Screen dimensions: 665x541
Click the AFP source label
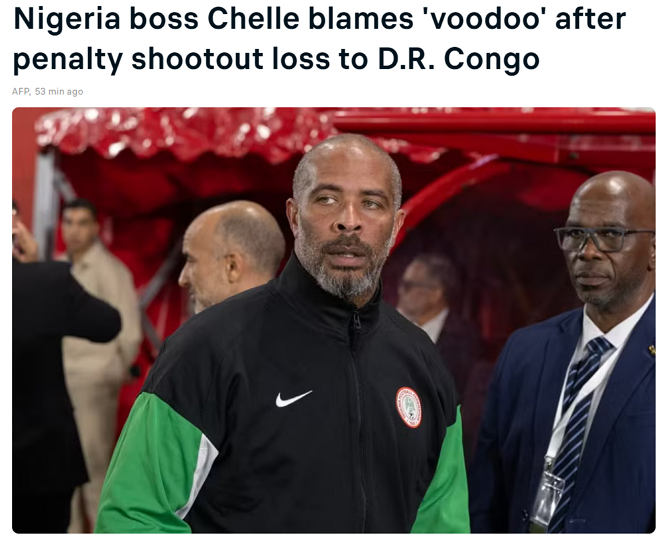[20, 92]
